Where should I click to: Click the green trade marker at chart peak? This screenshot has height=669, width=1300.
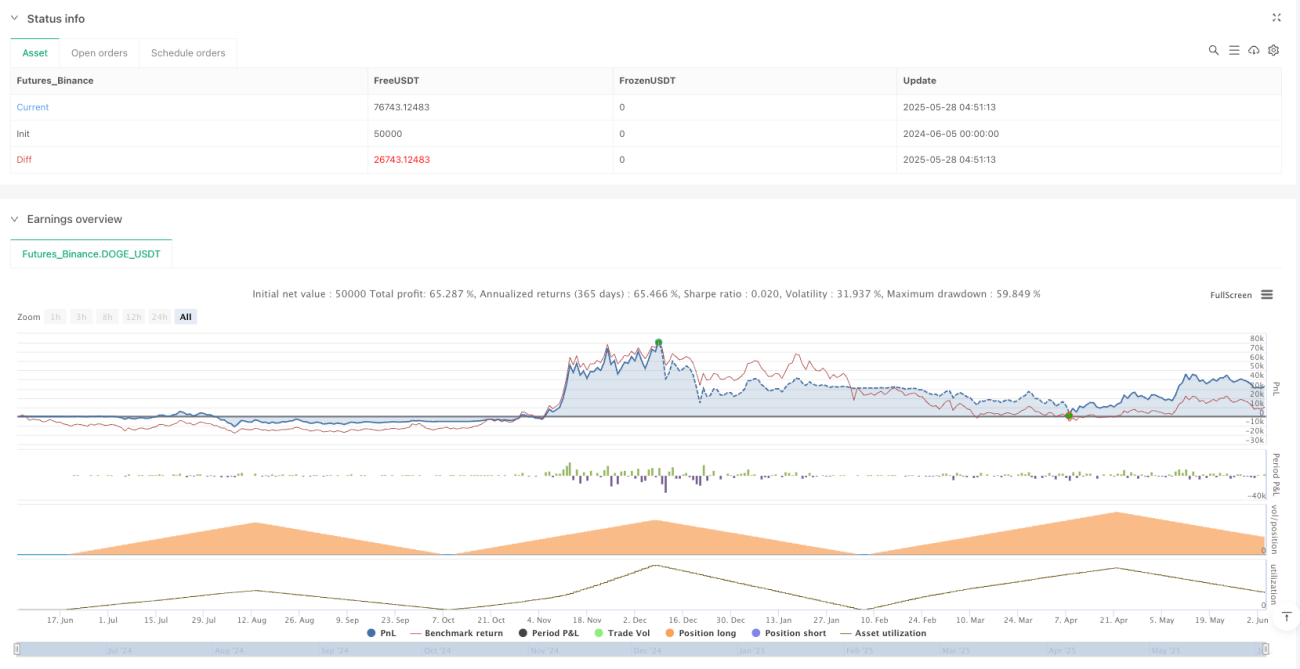click(x=658, y=343)
